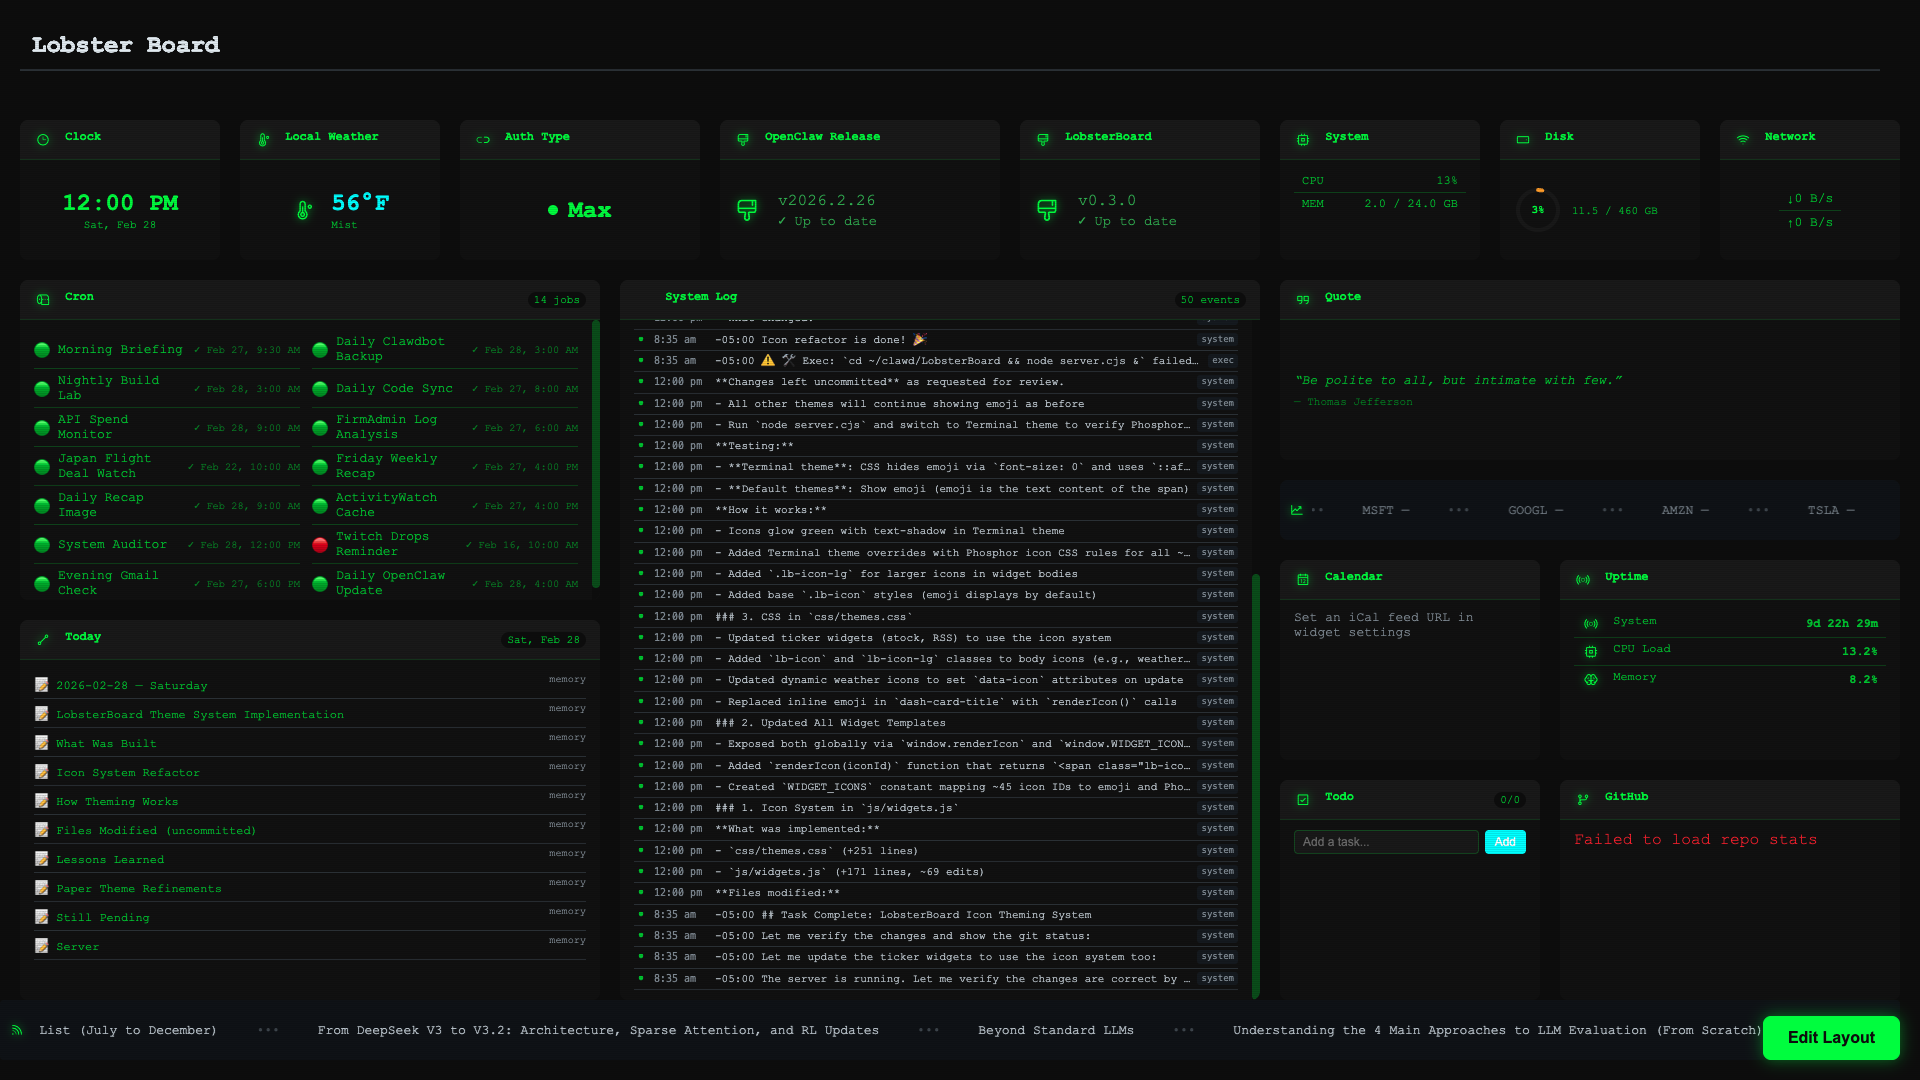Click the green indicator next to Max auth type
The height and width of the screenshot is (1080, 1920).
click(x=551, y=211)
